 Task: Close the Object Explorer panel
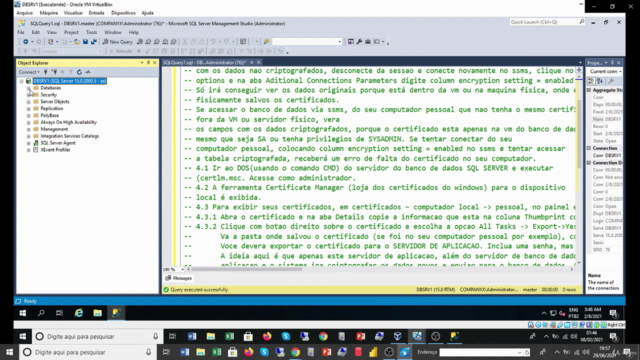pyautogui.click(x=155, y=63)
